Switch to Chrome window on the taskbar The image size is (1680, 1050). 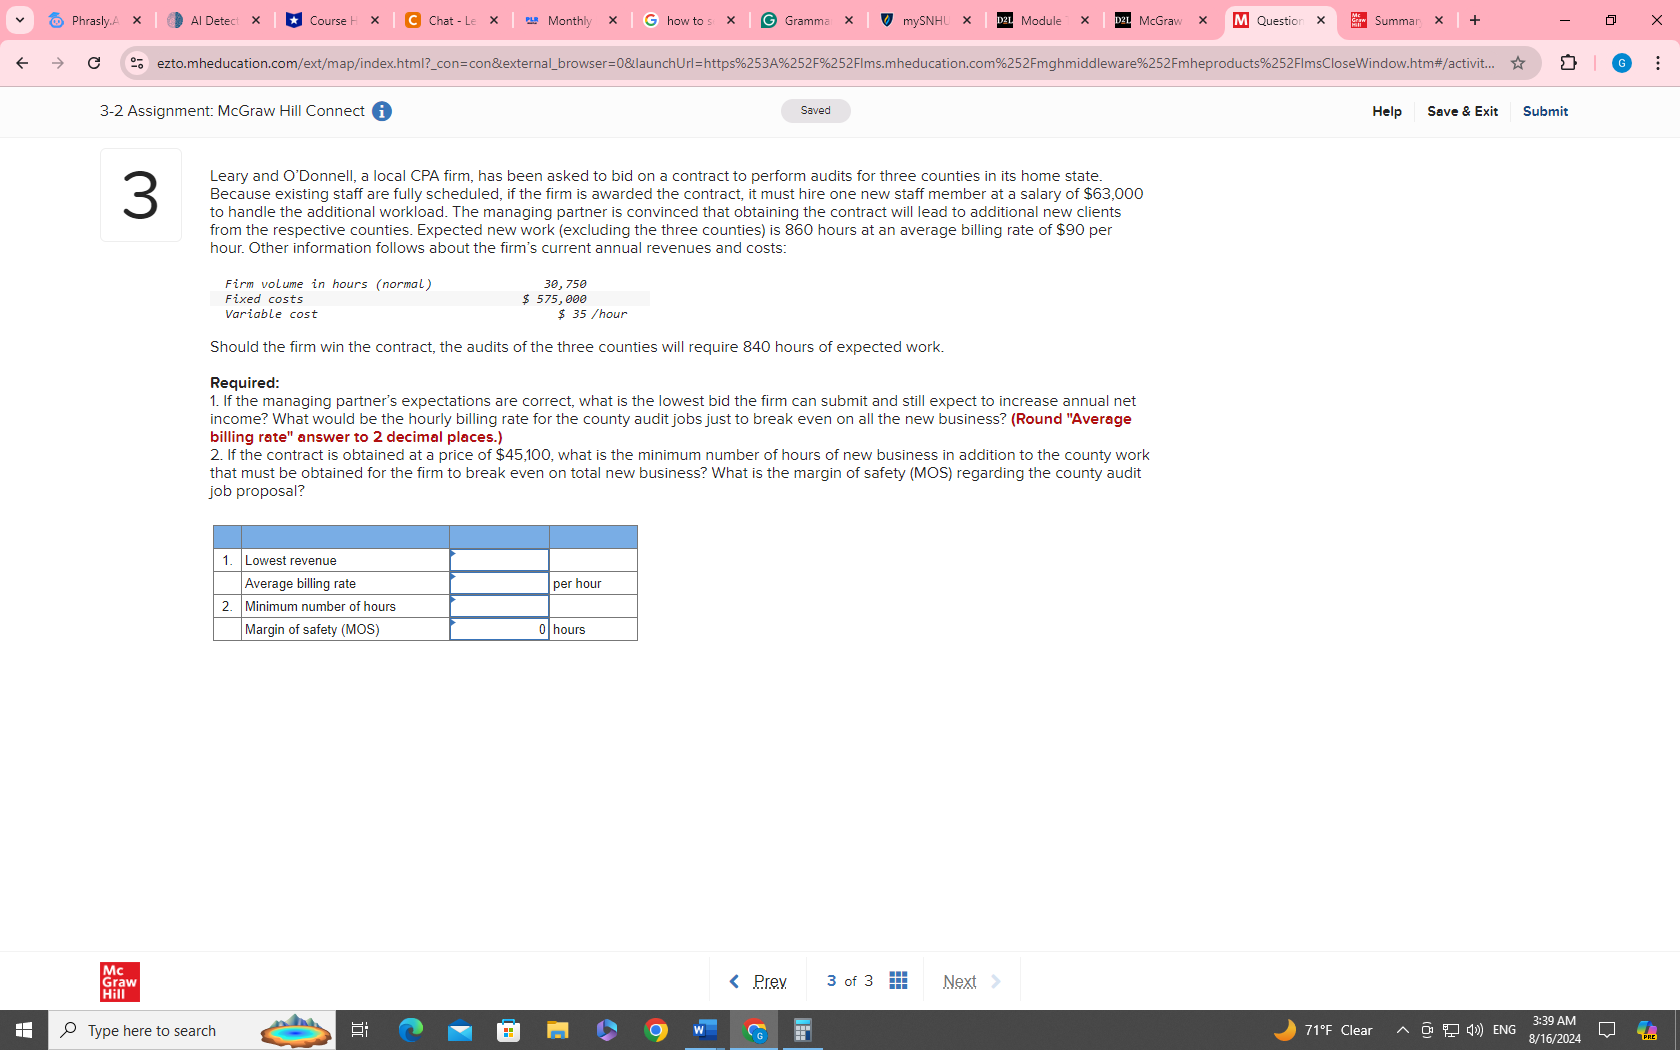(x=754, y=1030)
